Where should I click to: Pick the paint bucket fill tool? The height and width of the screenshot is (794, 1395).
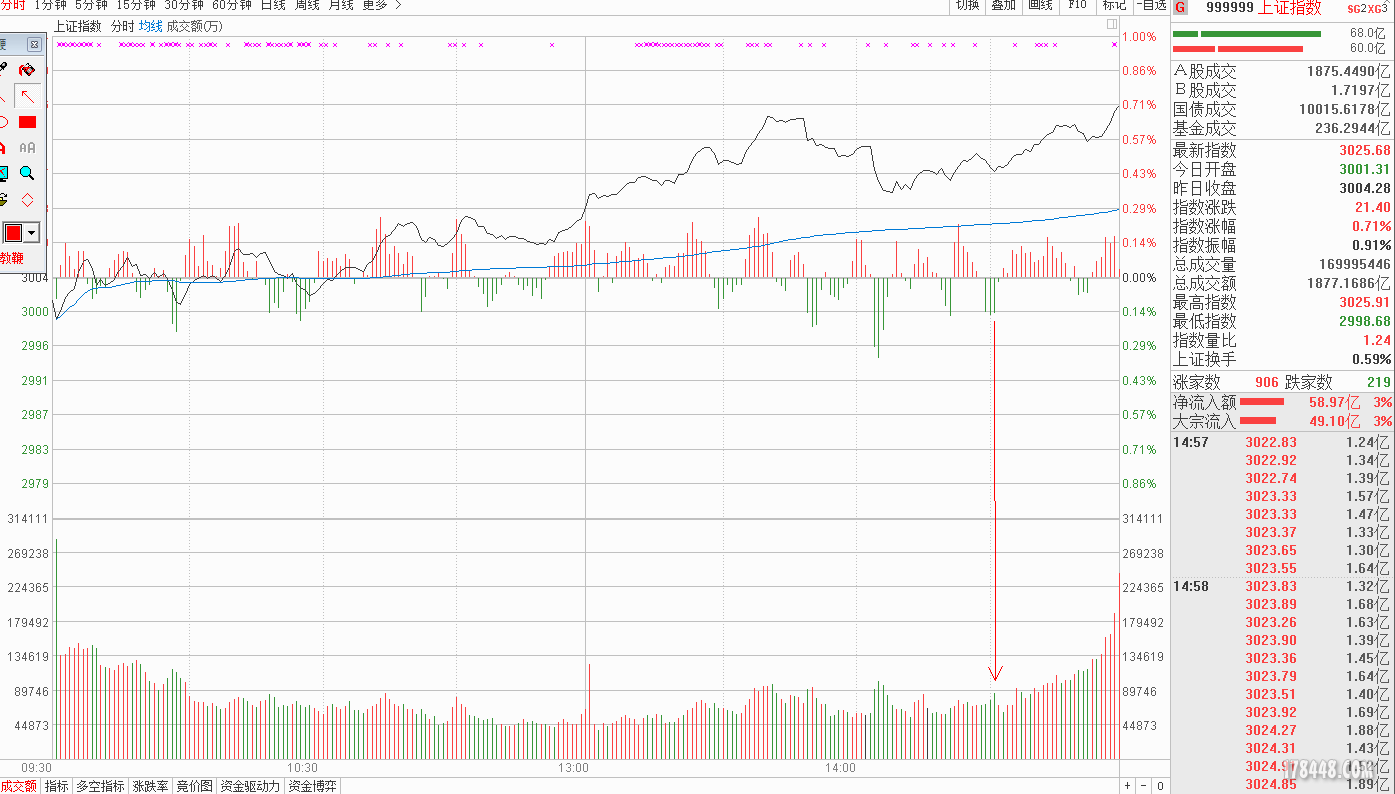[x=28, y=70]
